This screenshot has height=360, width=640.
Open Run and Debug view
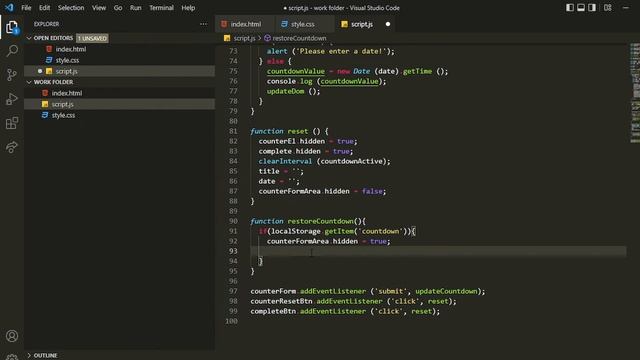coord(12,99)
